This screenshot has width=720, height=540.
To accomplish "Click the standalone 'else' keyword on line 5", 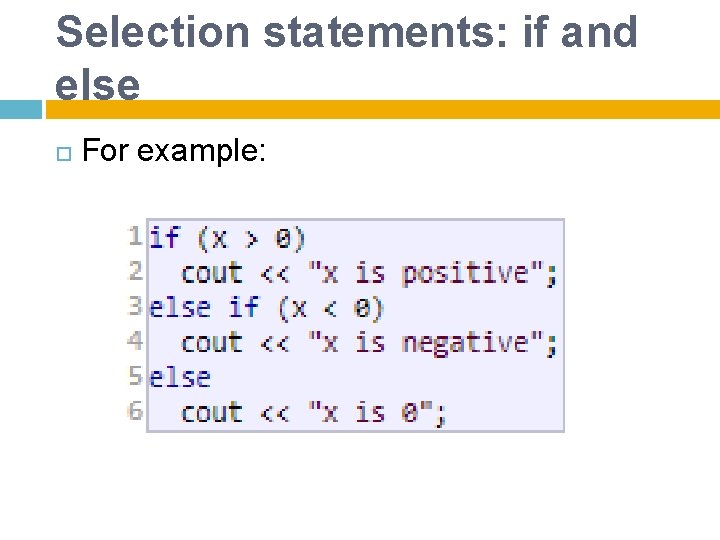I will [x=180, y=377].
